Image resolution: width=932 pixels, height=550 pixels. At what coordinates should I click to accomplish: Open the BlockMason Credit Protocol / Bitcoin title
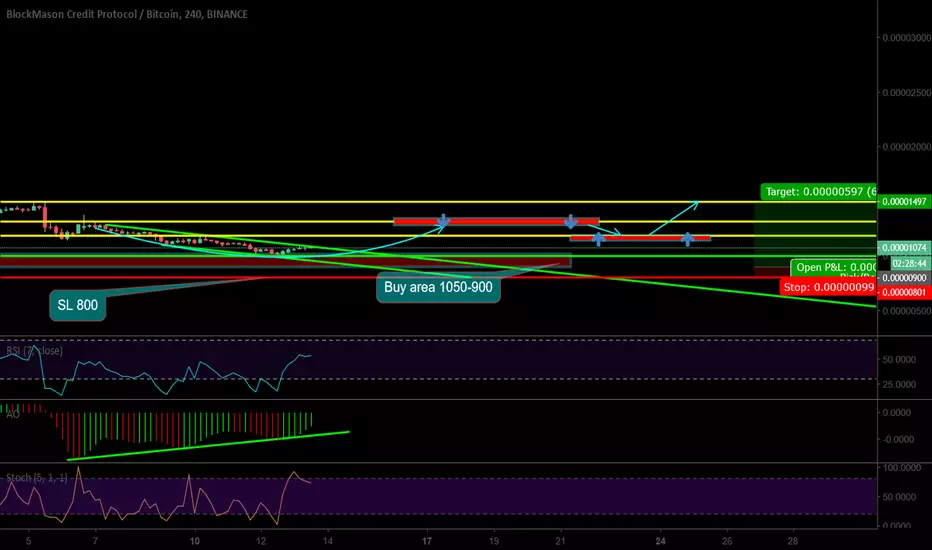[127, 14]
